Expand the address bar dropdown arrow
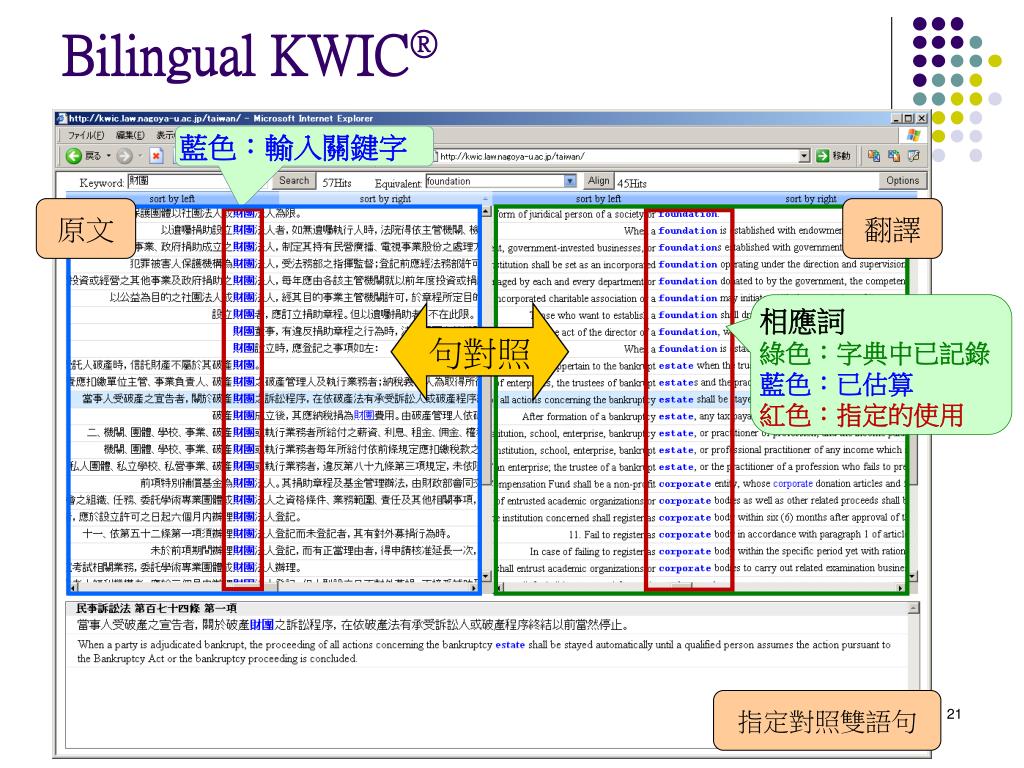Image resolution: width=1024 pixels, height=768 pixels. (805, 156)
